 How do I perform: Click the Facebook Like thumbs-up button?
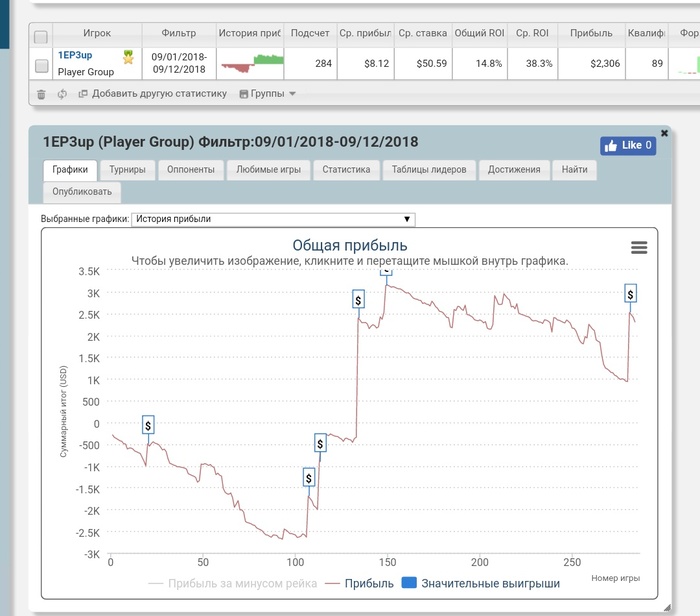[628, 146]
